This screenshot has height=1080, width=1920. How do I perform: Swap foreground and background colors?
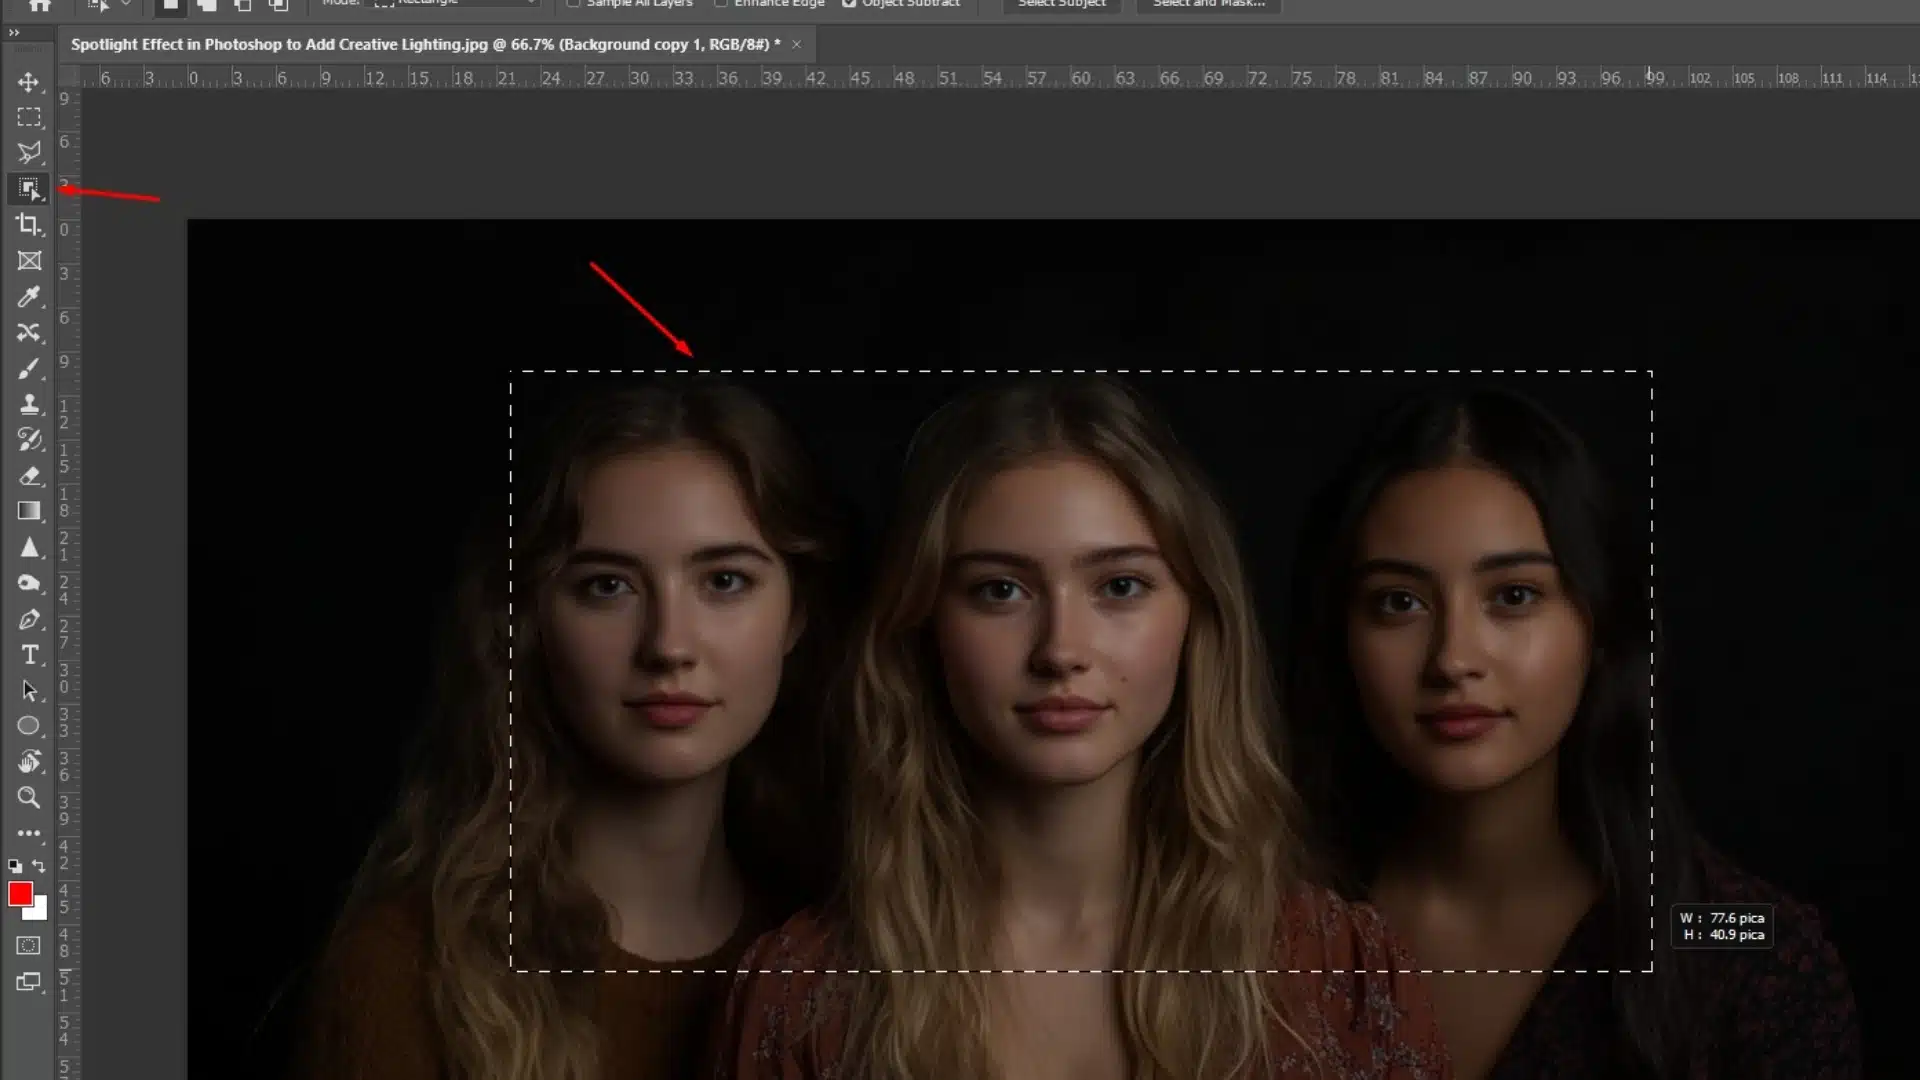[x=39, y=866]
